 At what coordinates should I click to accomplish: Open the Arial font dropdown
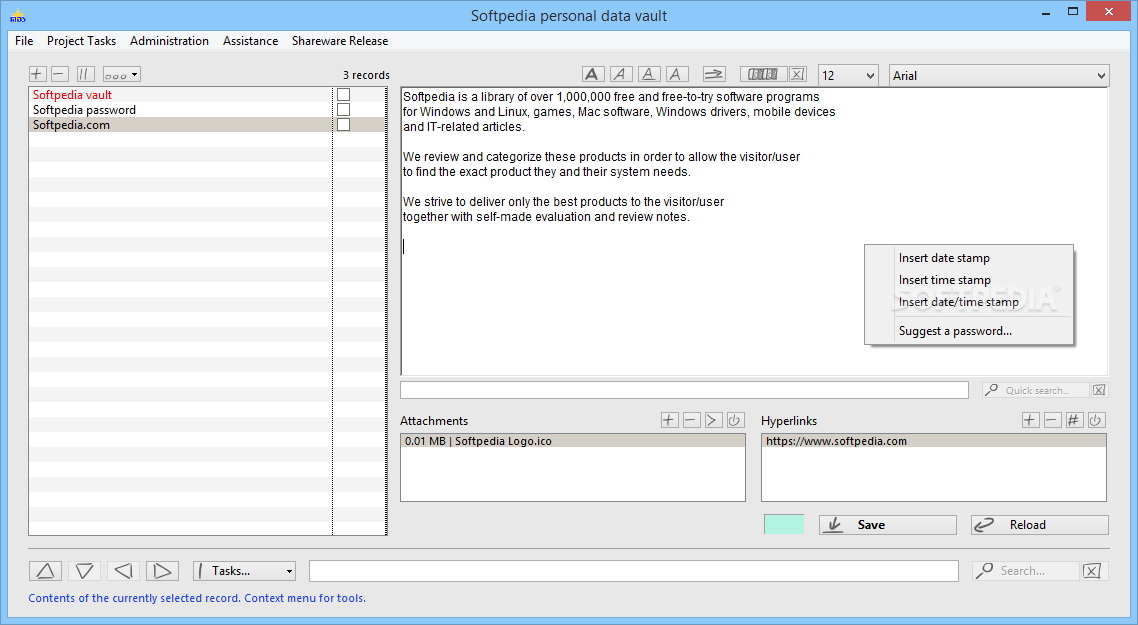[x=999, y=75]
